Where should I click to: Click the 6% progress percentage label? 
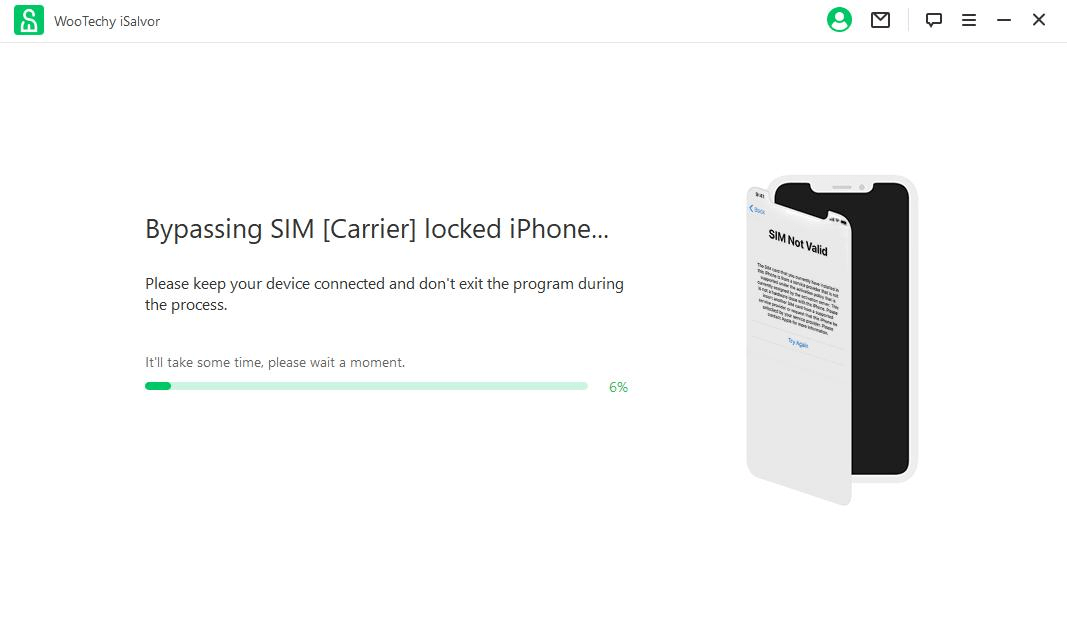point(618,387)
